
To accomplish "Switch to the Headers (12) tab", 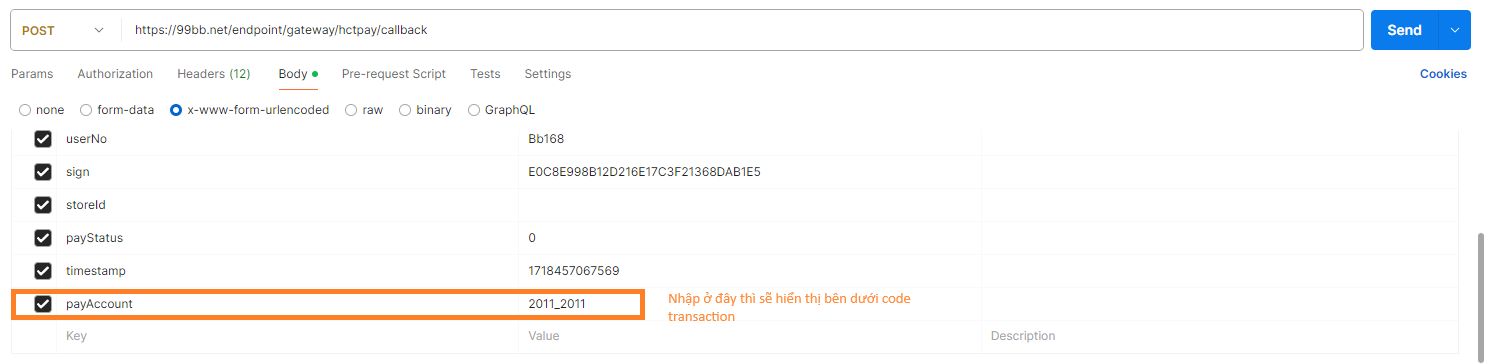I will click(x=214, y=74).
